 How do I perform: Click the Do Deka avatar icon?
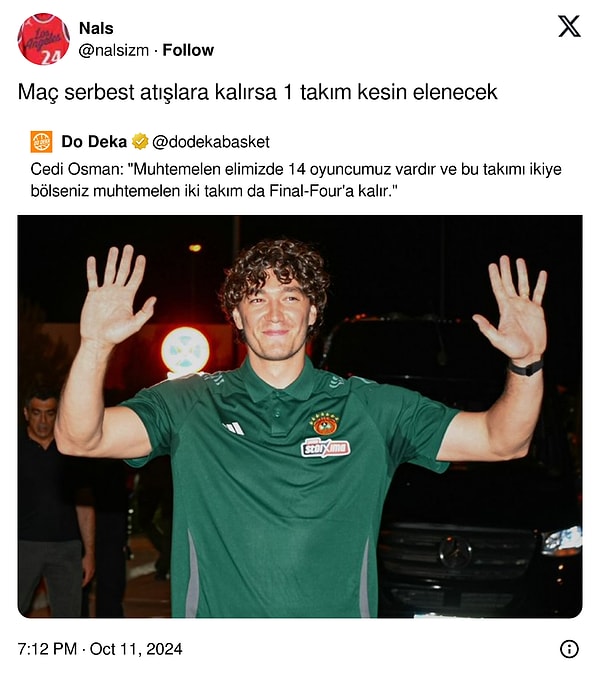pyautogui.click(x=42, y=142)
